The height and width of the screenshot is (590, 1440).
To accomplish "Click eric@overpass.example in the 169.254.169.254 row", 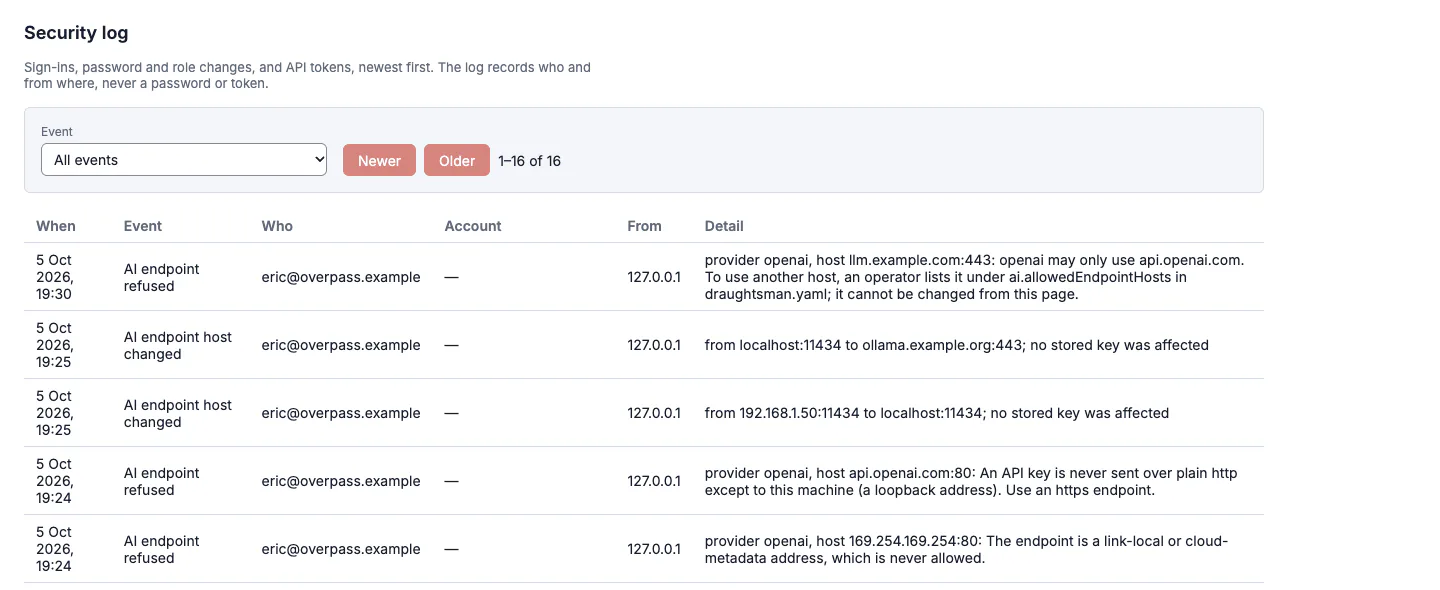I will click(341, 549).
